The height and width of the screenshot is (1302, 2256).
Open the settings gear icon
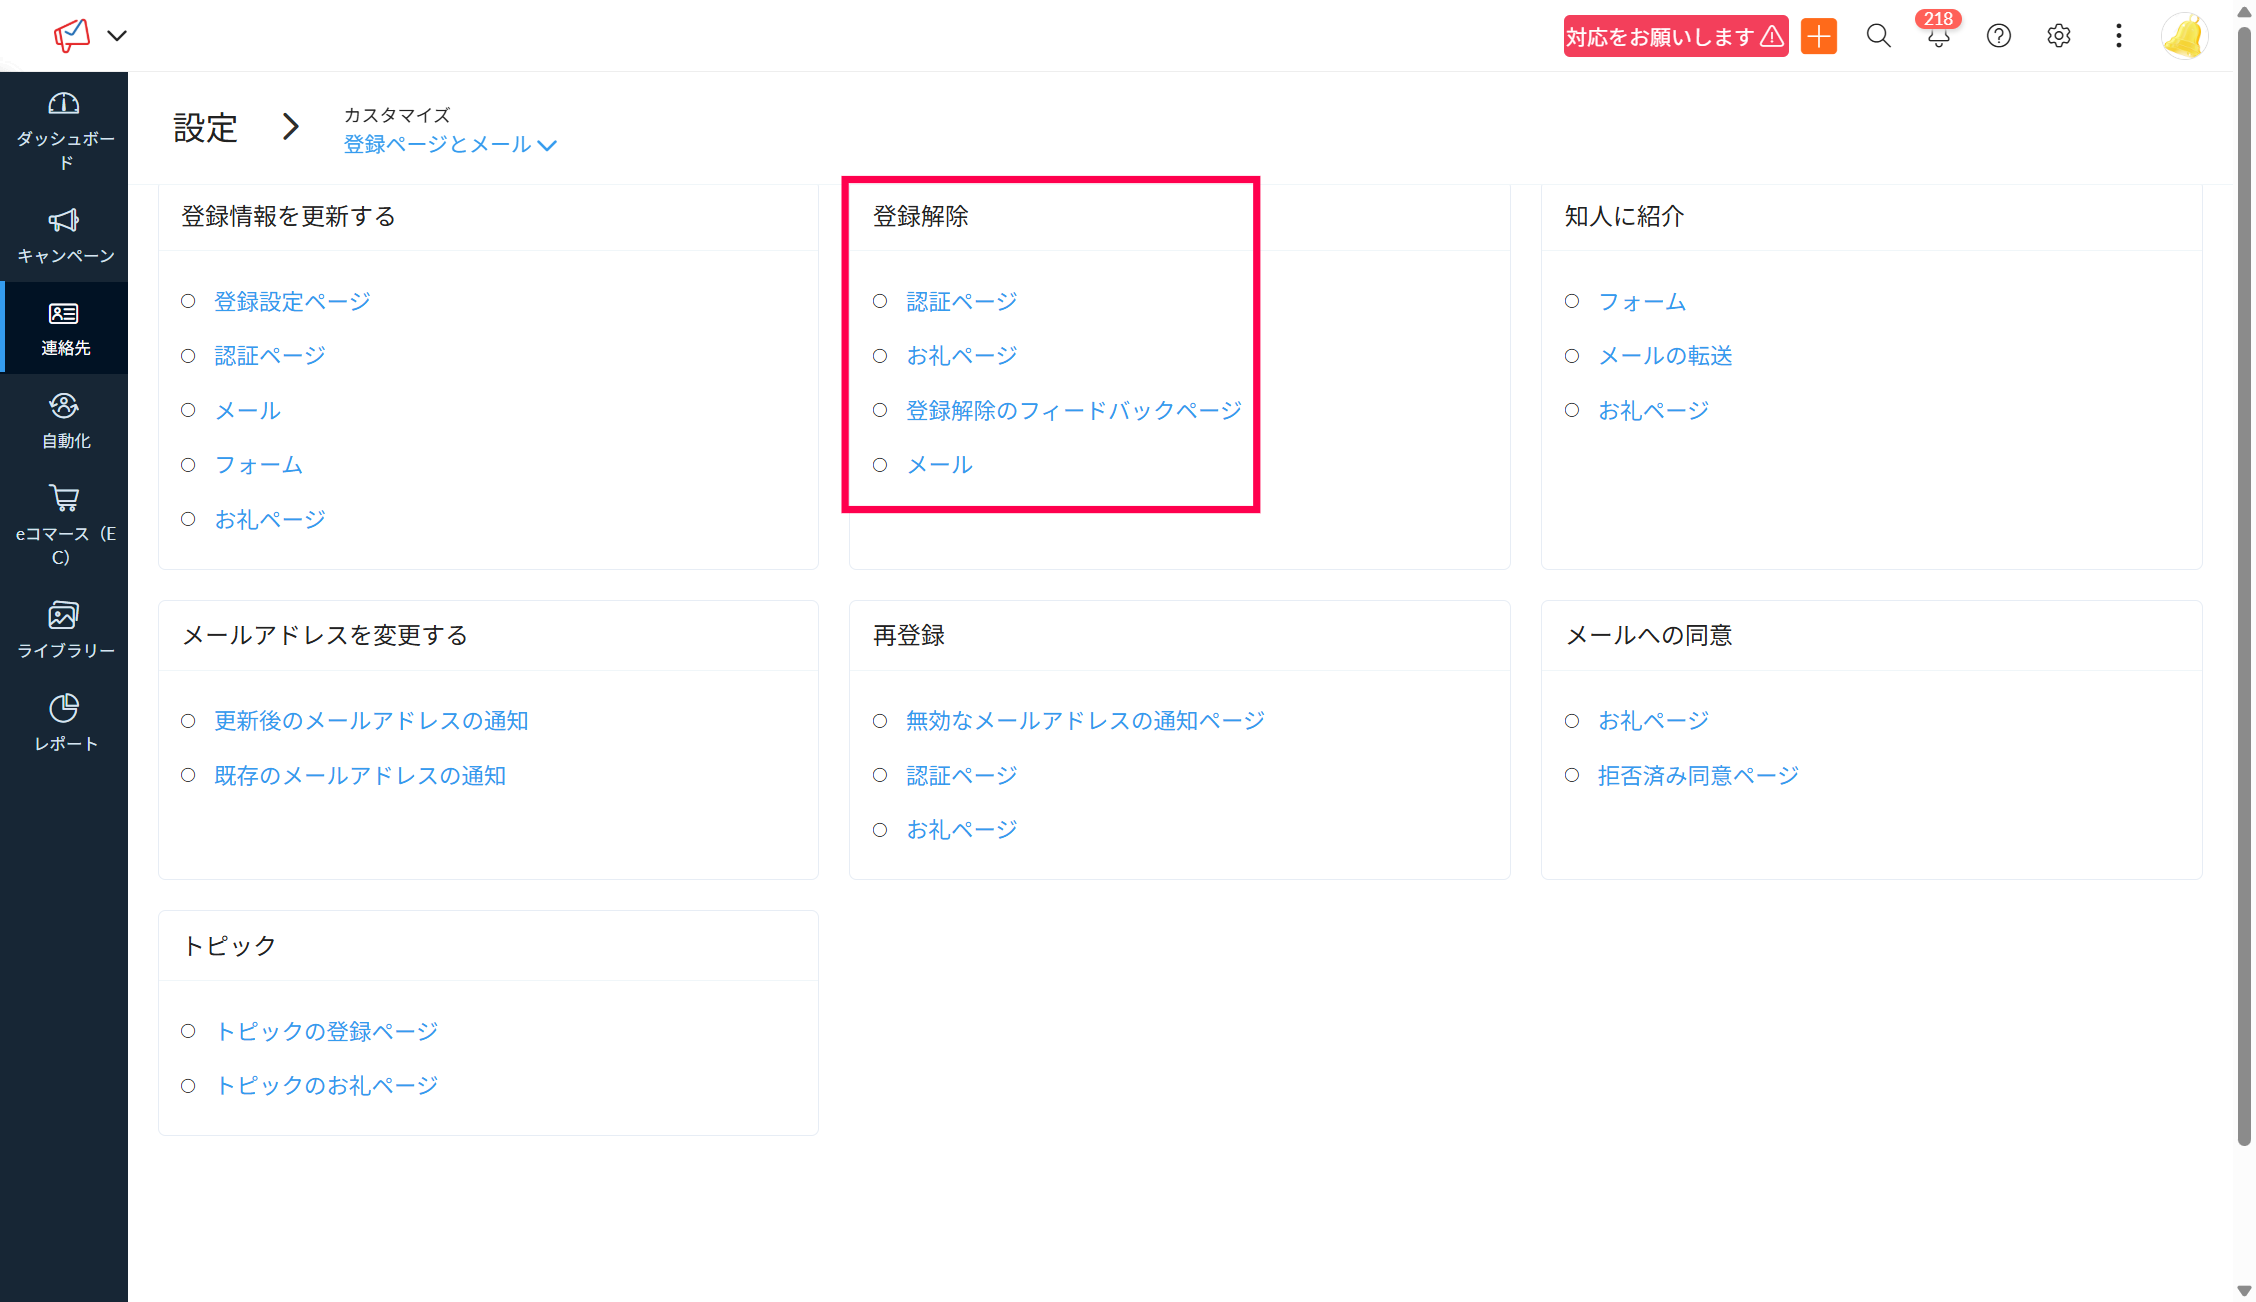(x=2058, y=37)
